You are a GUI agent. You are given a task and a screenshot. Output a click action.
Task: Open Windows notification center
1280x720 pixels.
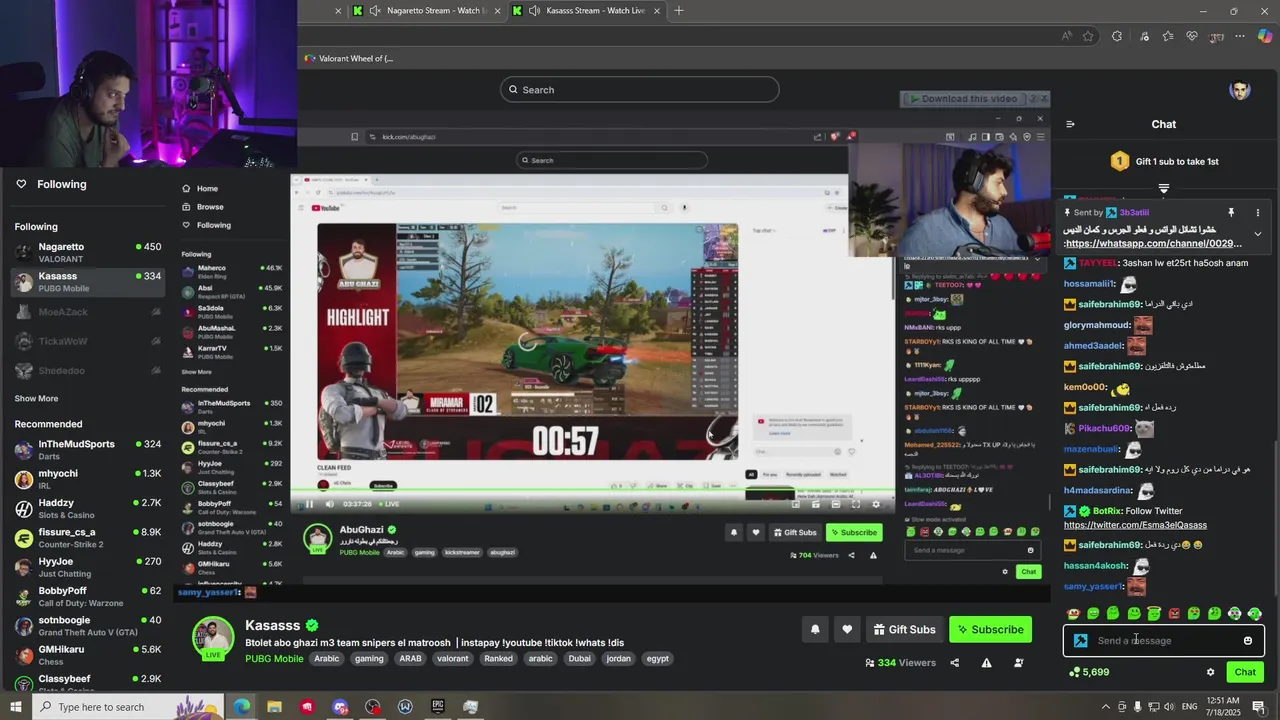(1259, 707)
